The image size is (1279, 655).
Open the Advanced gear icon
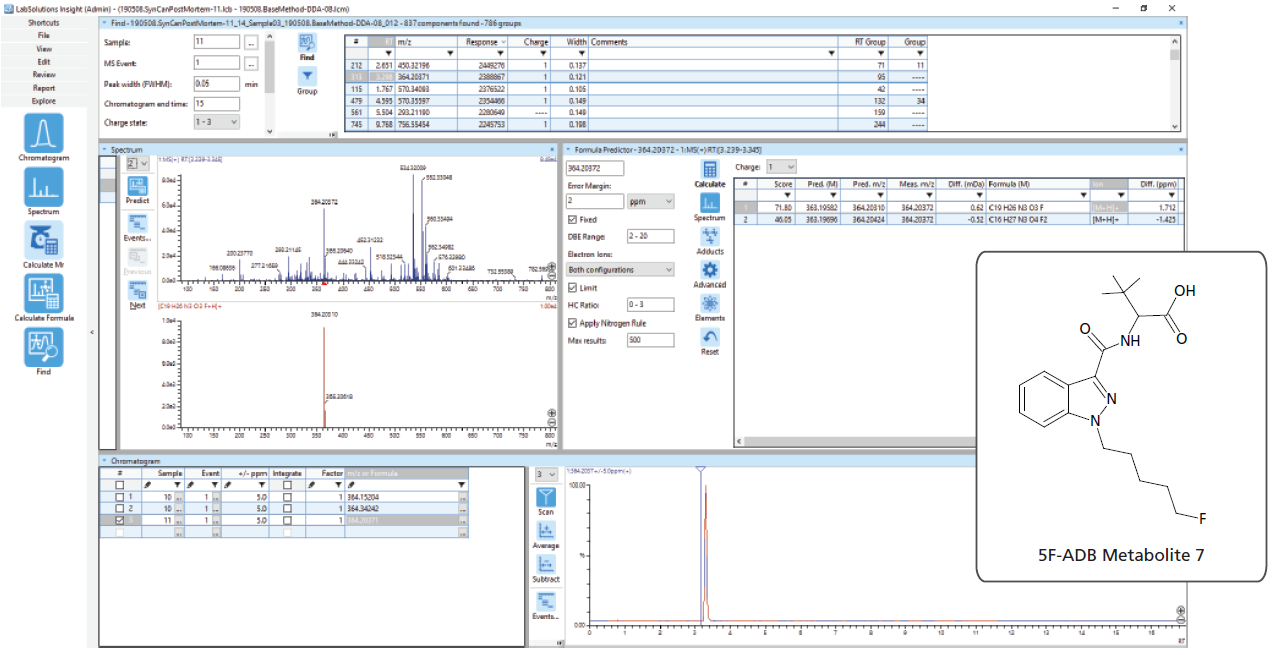710,269
